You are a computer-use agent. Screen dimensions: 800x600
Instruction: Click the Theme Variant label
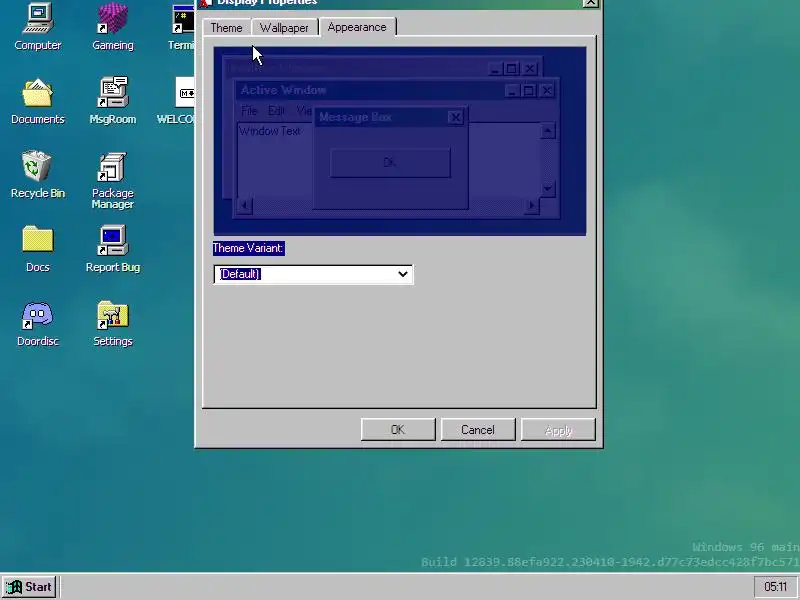[248, 248]
